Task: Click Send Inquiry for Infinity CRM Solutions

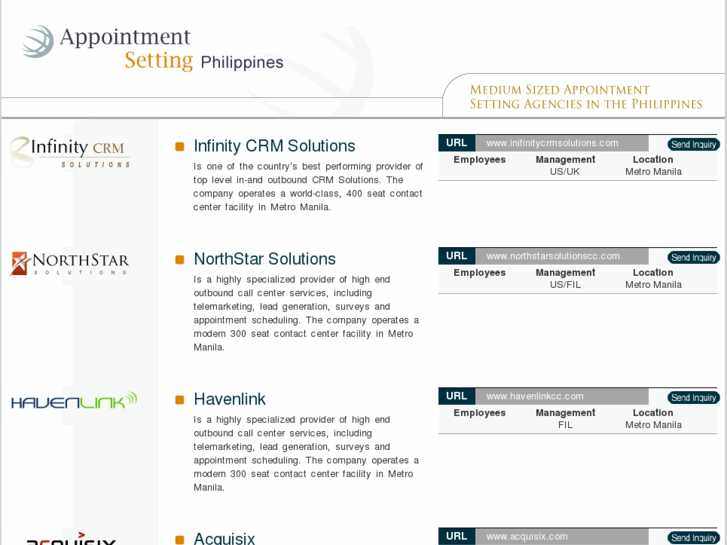Action: (x=694, y=144)
